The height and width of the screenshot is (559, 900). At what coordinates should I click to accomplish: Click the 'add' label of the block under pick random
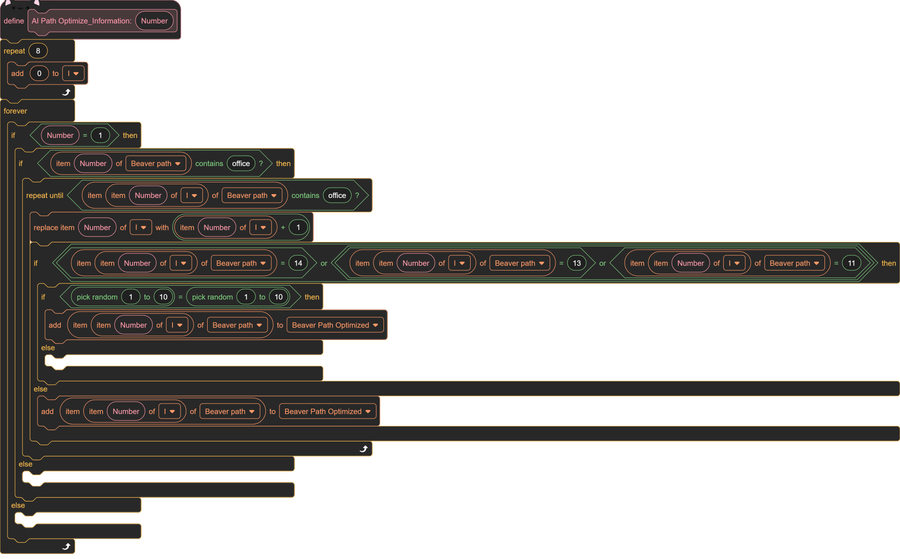(x=55, y=325)
